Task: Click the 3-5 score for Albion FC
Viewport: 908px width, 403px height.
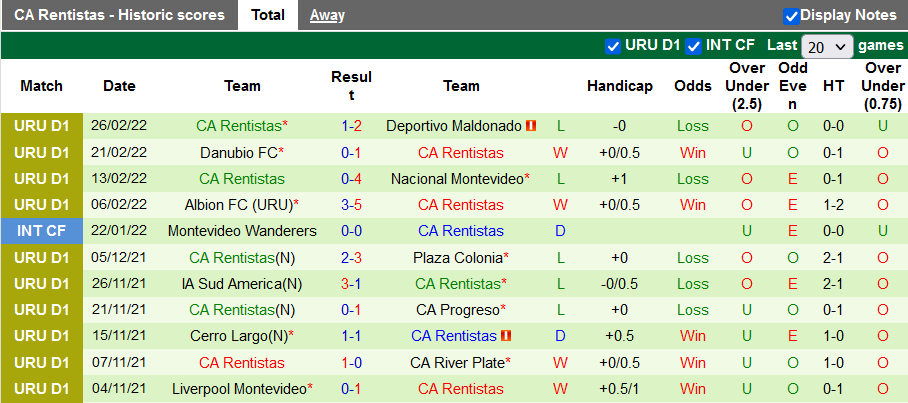Action: tap(351, 205)
